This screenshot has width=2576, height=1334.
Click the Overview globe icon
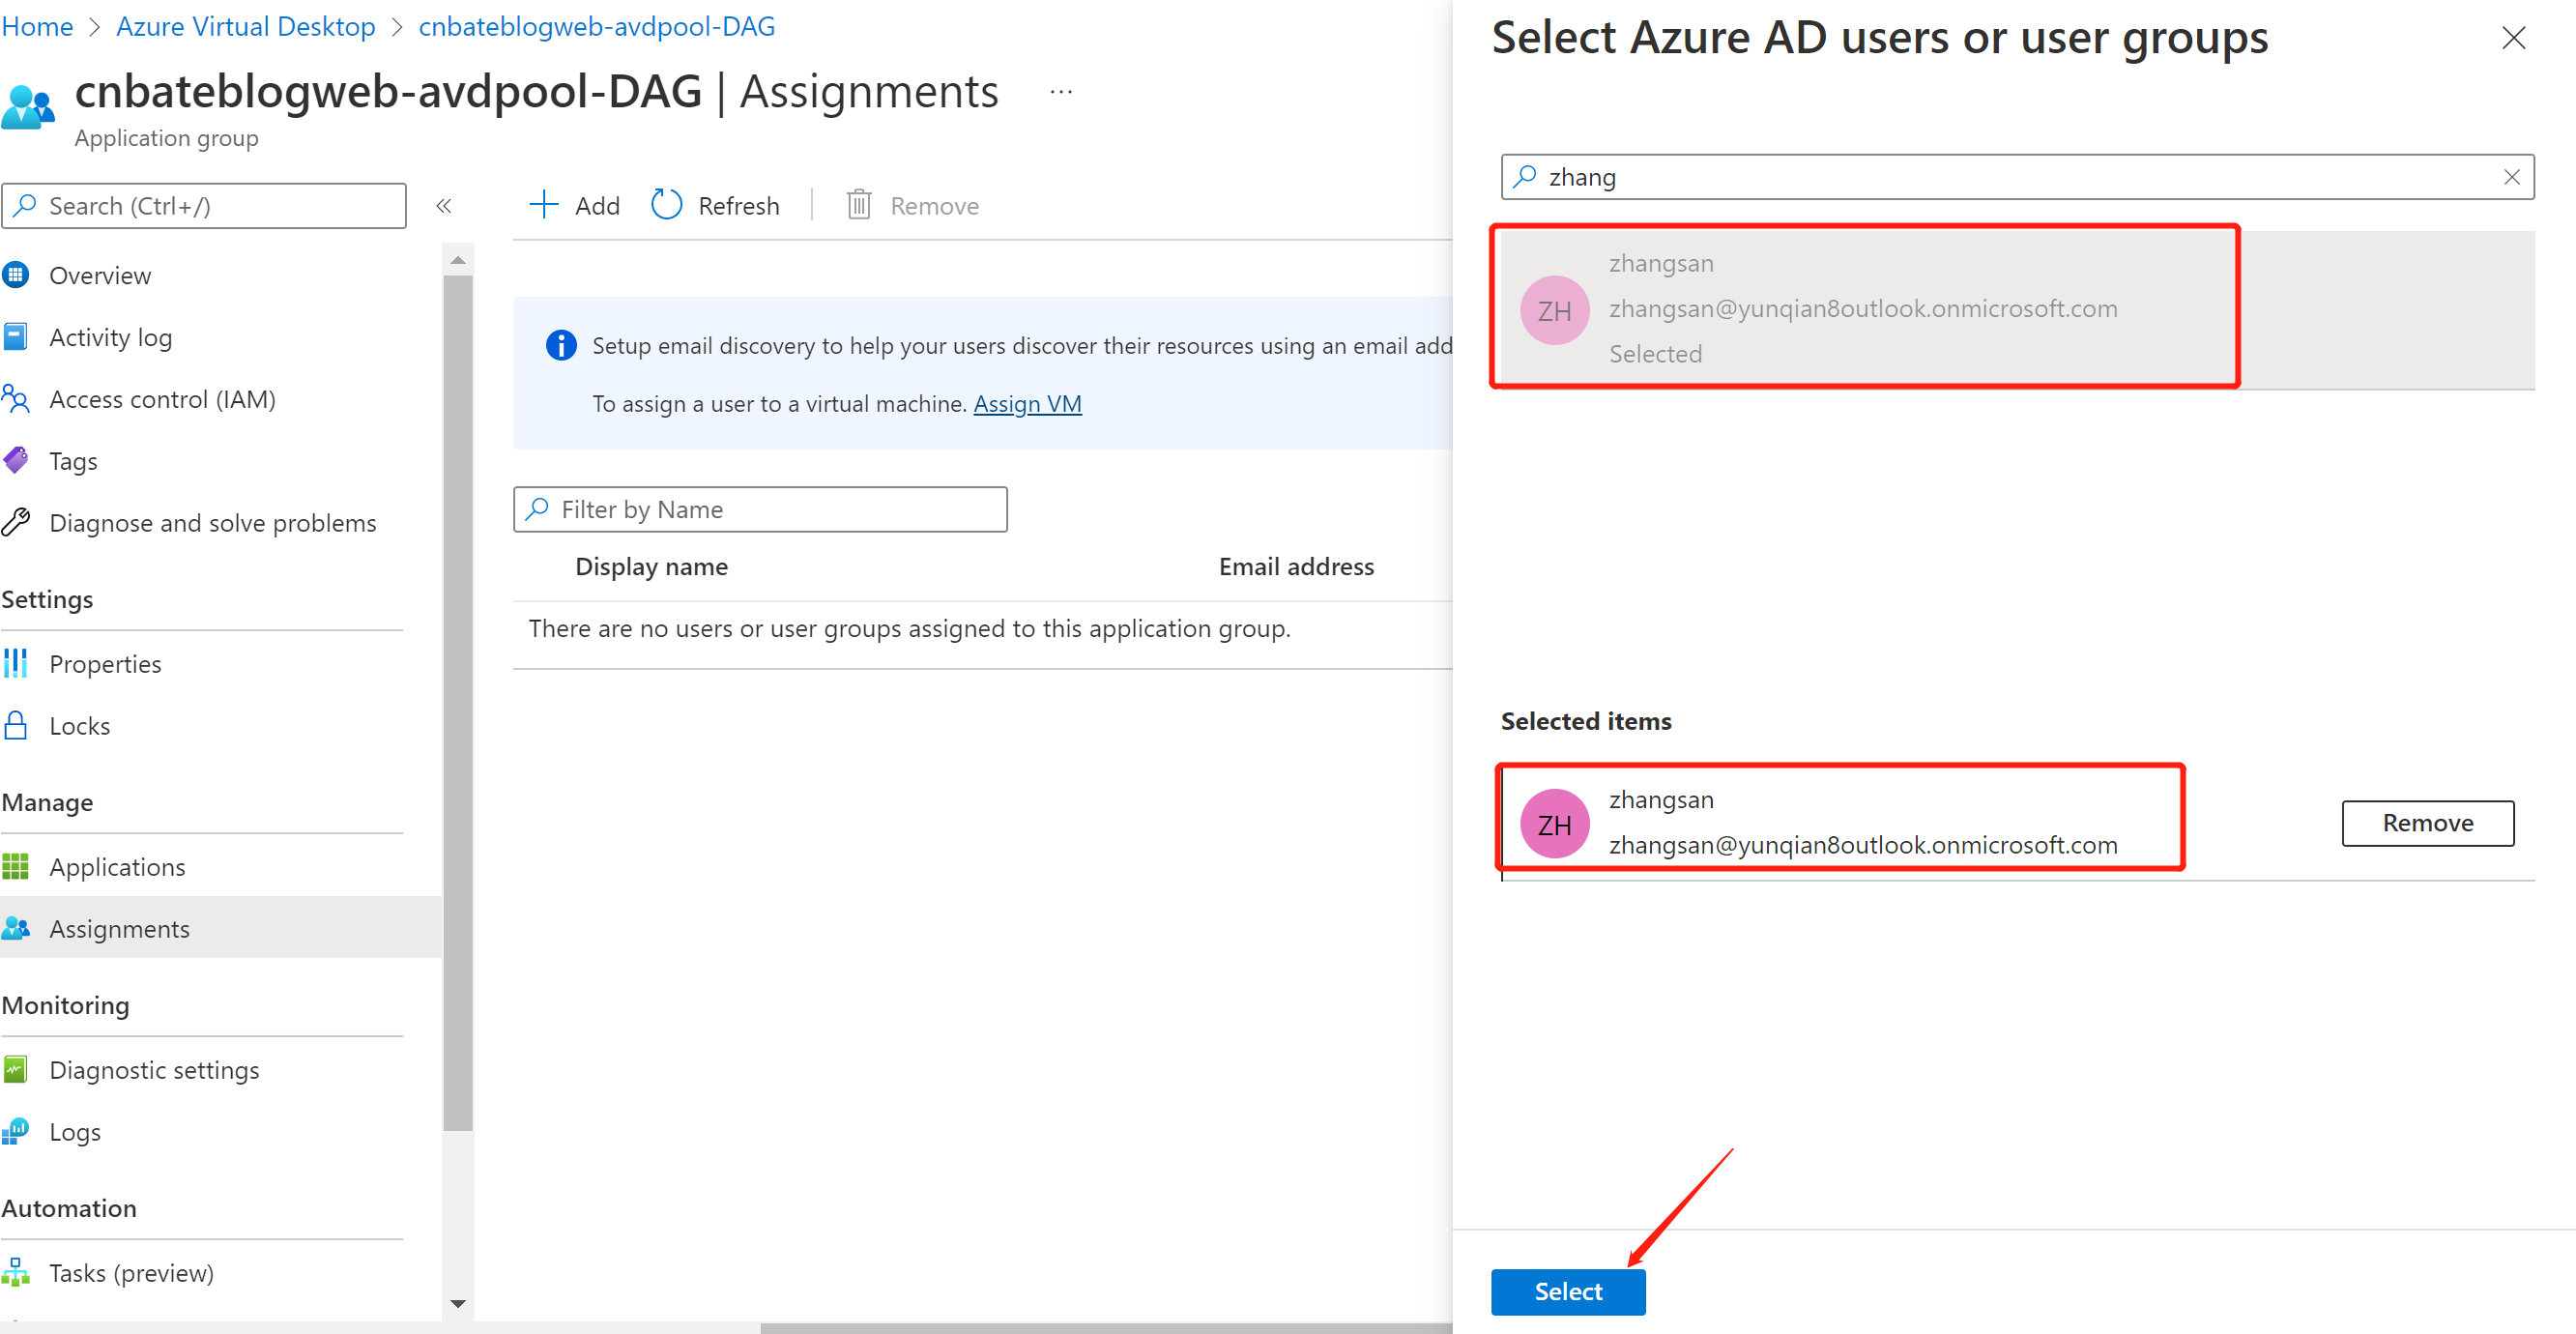click(x=15, y=275)
